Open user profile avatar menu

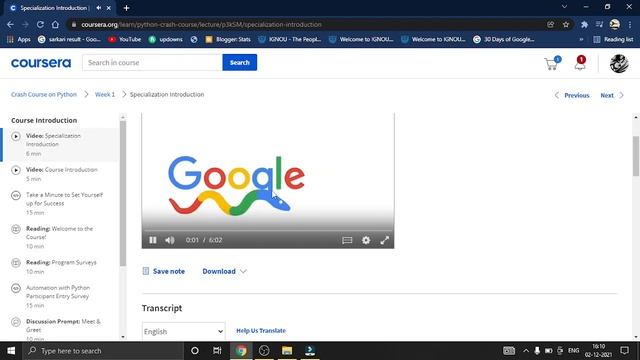(619, 63)
